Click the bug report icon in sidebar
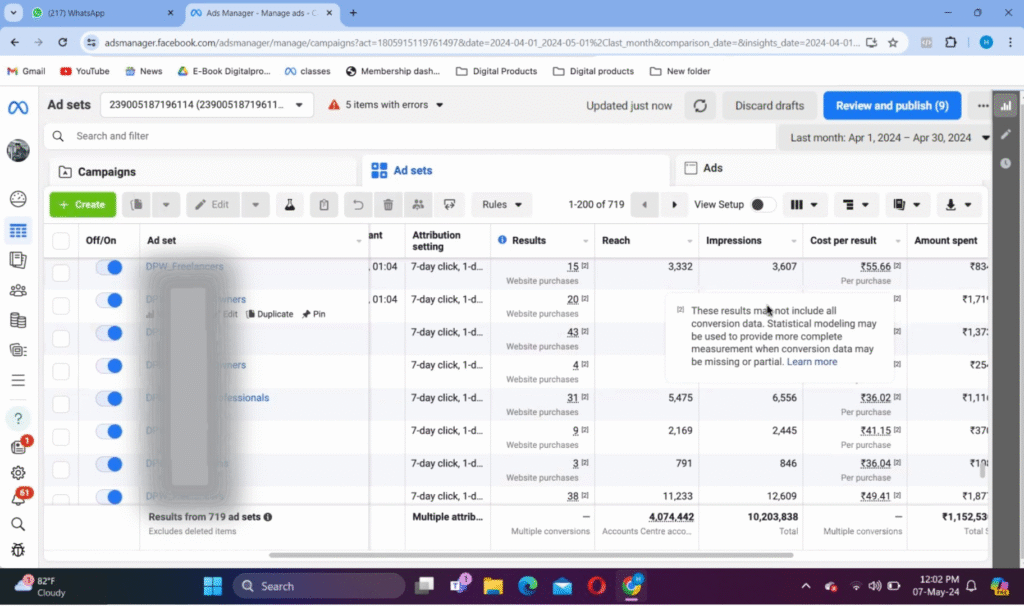1024x606 pixels. [18, 550]
